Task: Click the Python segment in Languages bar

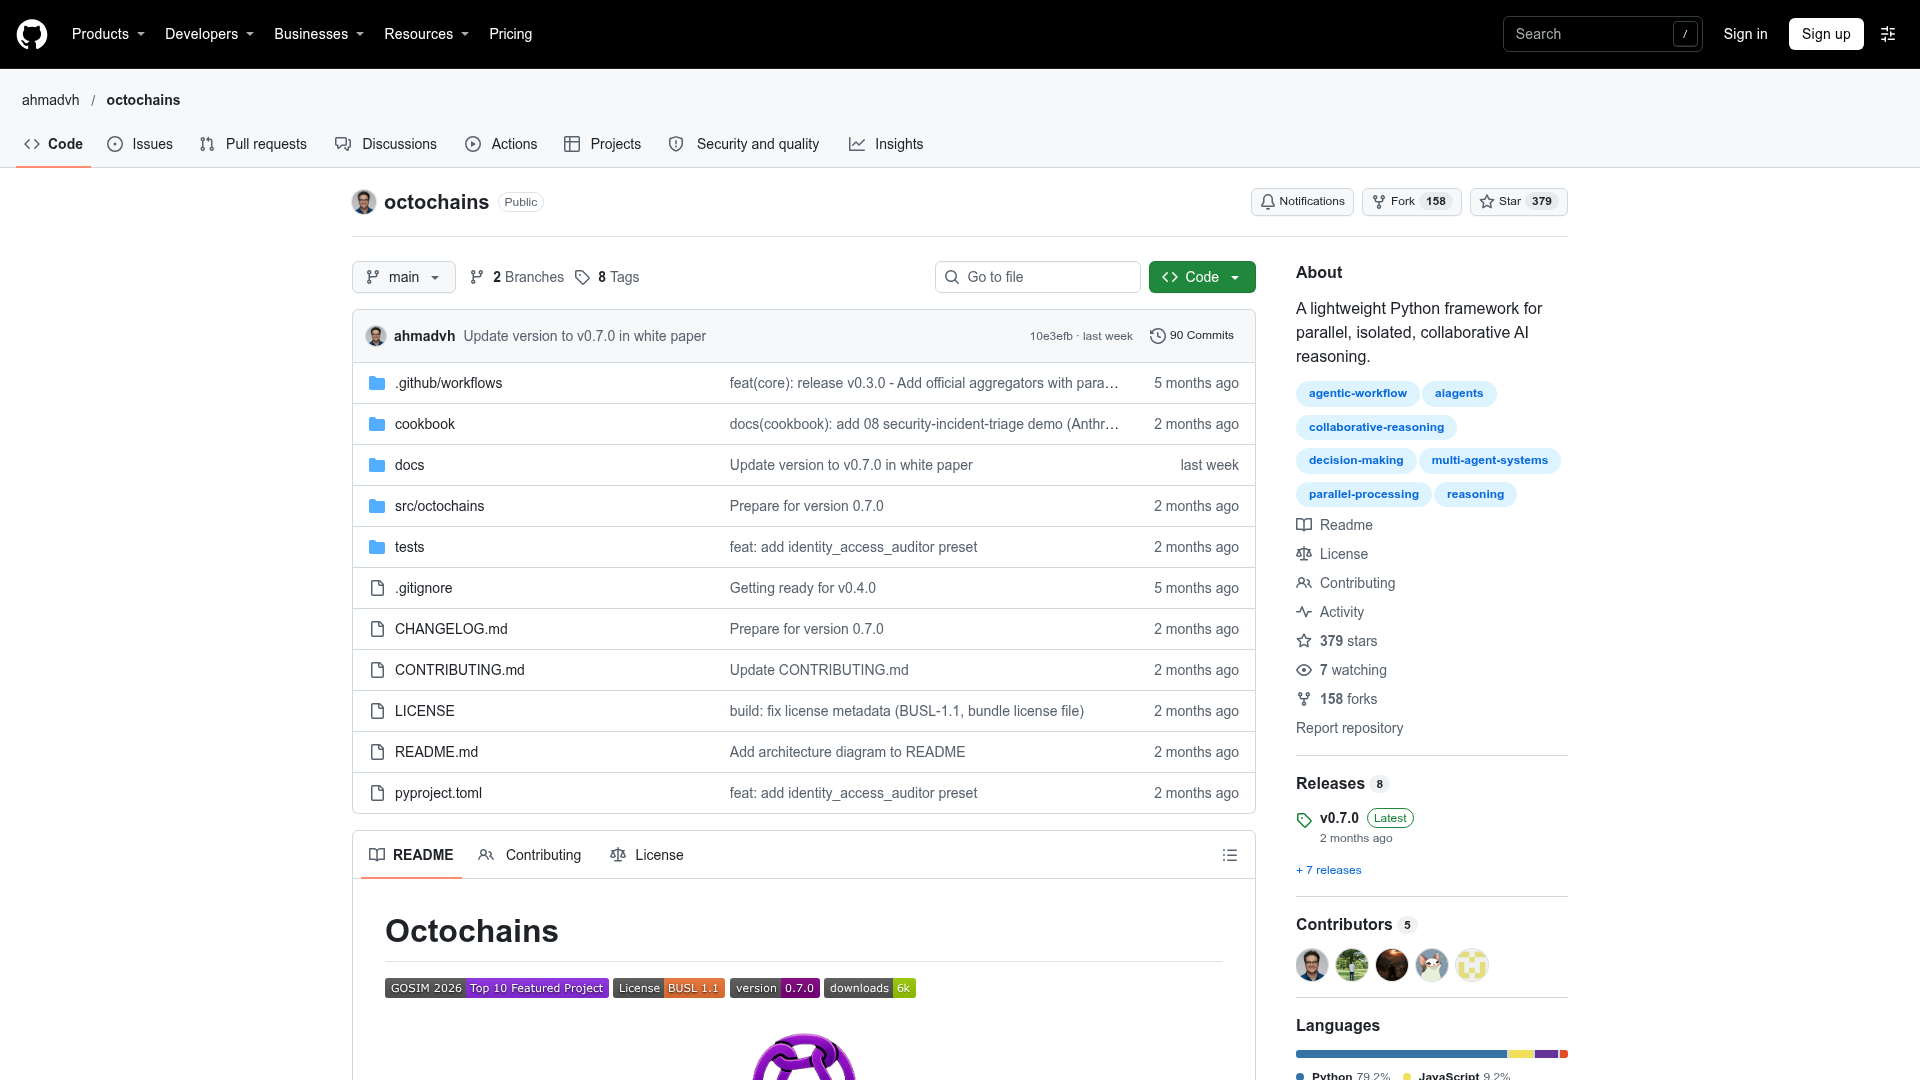Action: 1401,1054
